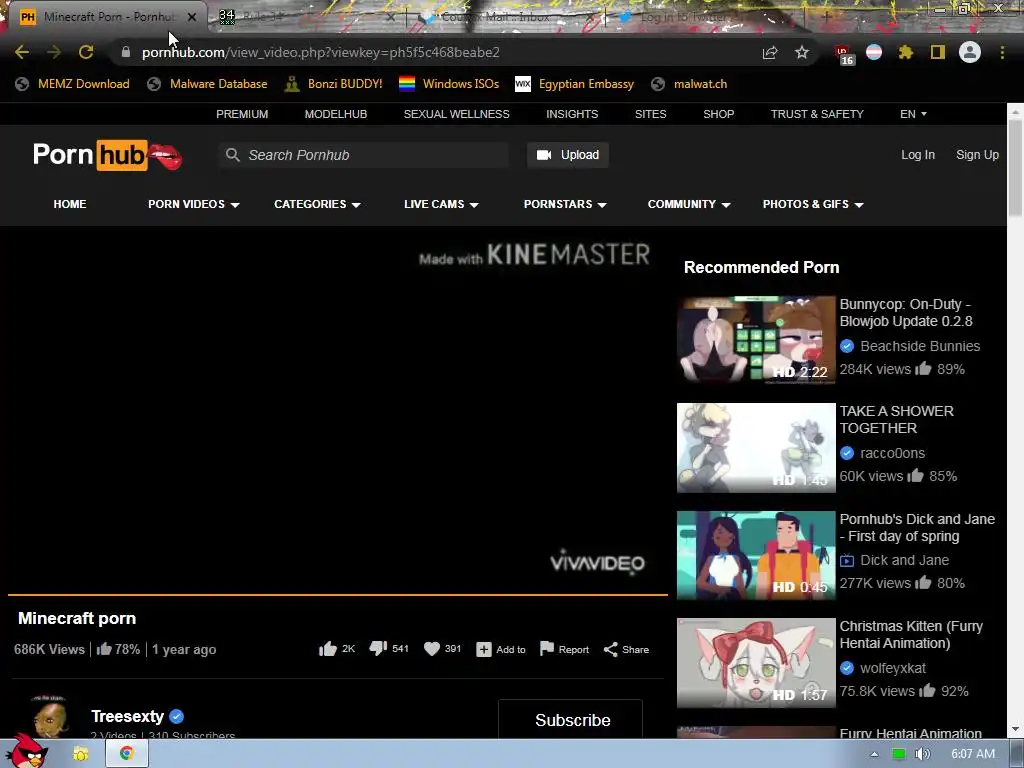Image resolution: width=1024 pixels, height=768 pixels.
Task: Click the Sign Up link
Action: click(977, 155)
